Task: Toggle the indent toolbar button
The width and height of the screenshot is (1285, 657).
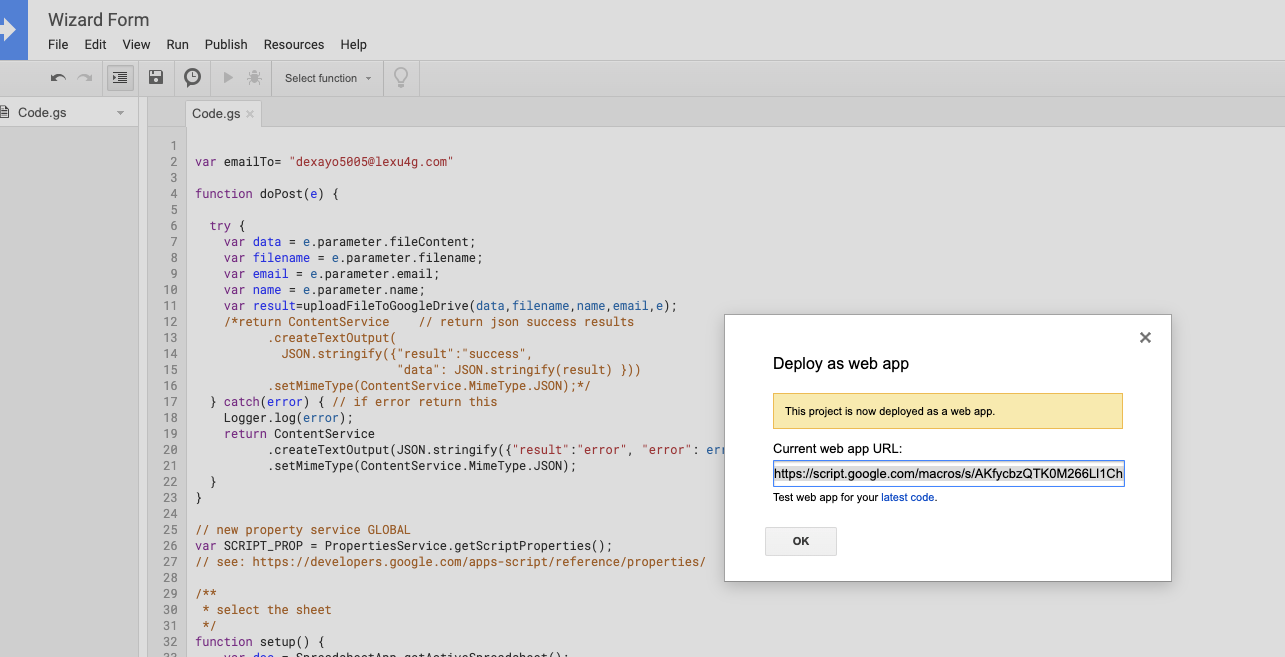Action: click(x=120, y=78)
